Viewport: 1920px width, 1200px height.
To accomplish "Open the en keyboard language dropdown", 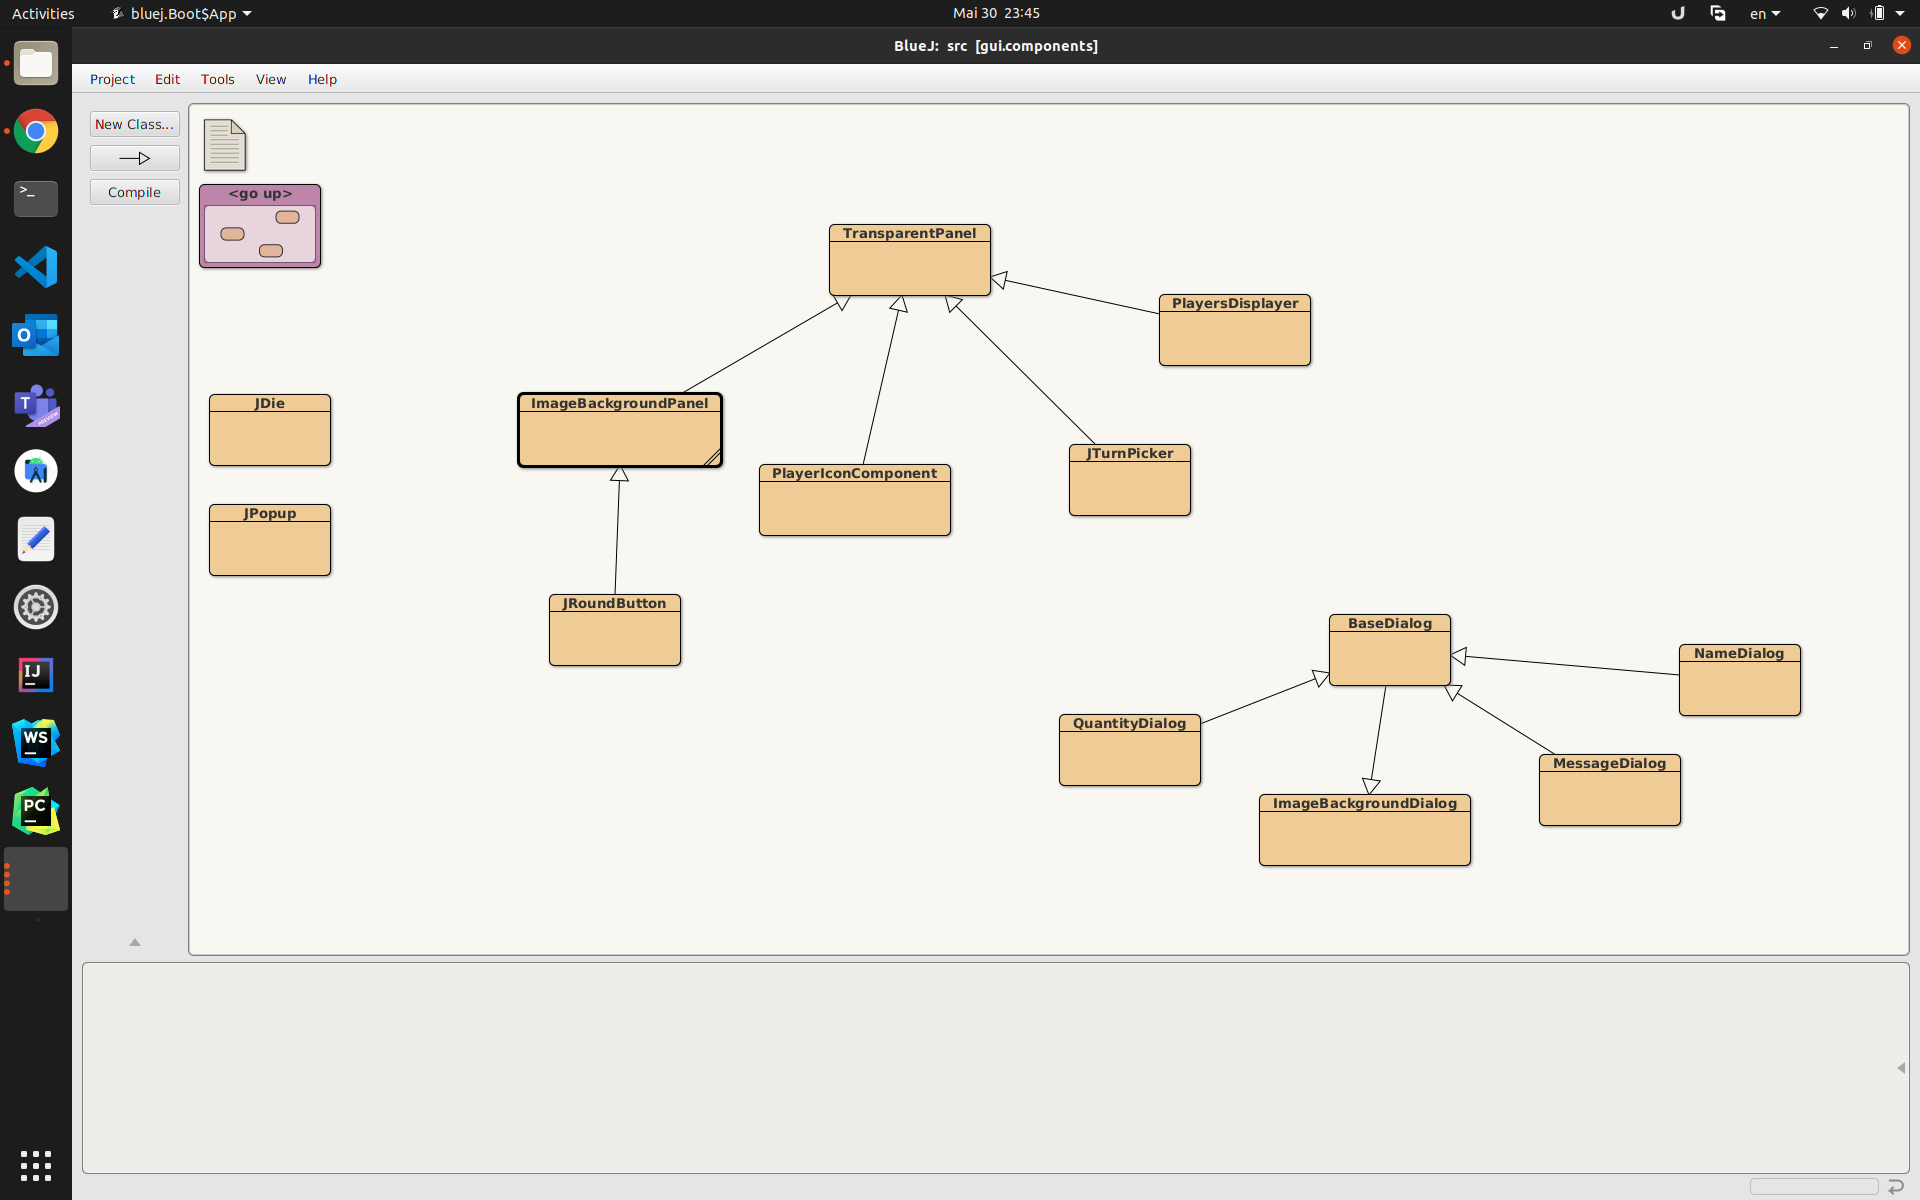I will coord(1765,13).
